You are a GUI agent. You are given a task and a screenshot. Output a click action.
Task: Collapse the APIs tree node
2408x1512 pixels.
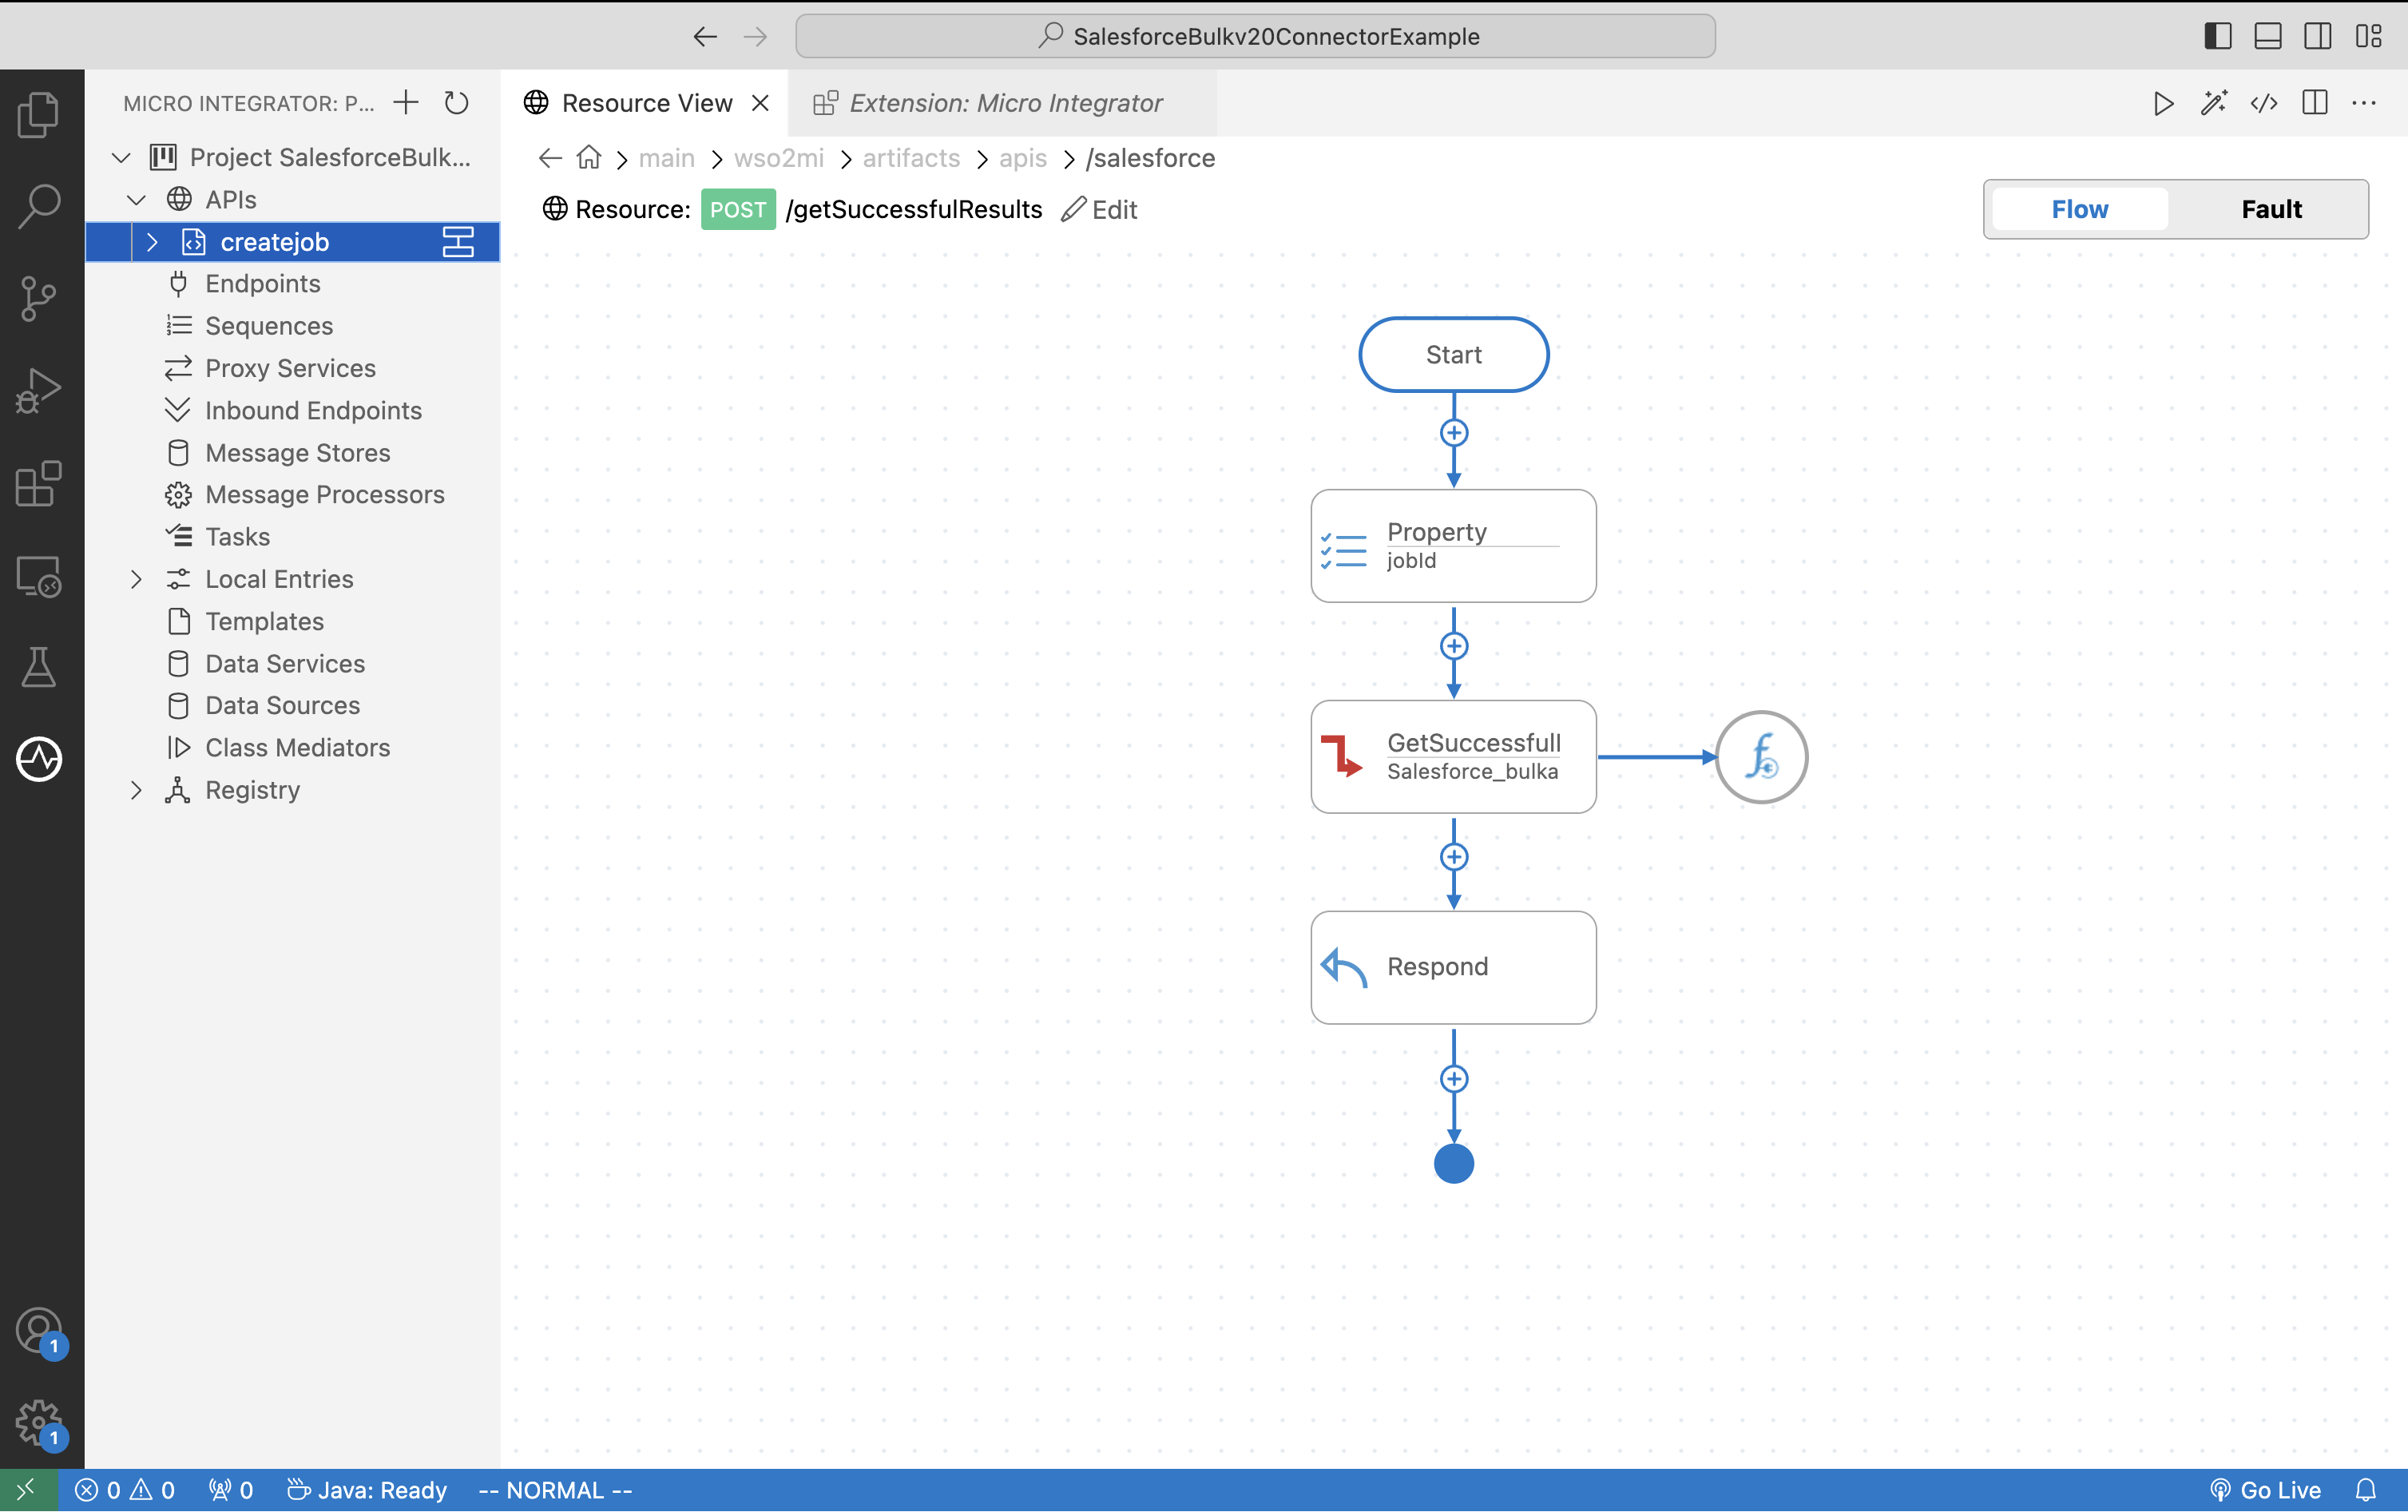coord(137,200)
